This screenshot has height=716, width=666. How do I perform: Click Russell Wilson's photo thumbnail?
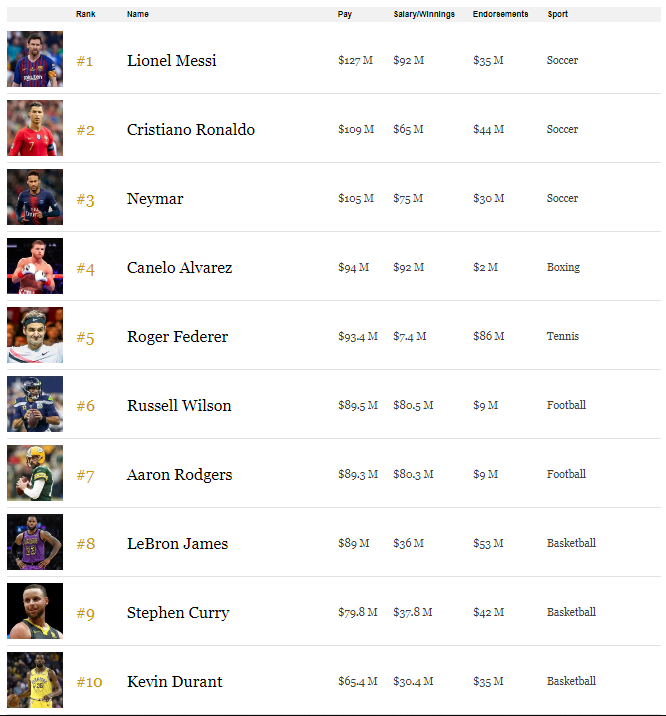coord(35,404)
